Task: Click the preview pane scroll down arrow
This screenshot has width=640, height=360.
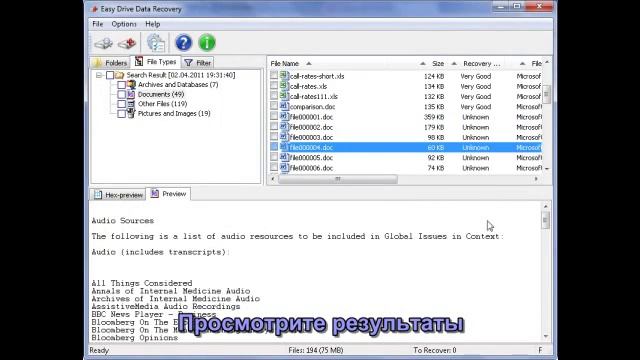Action: [546, 337]
